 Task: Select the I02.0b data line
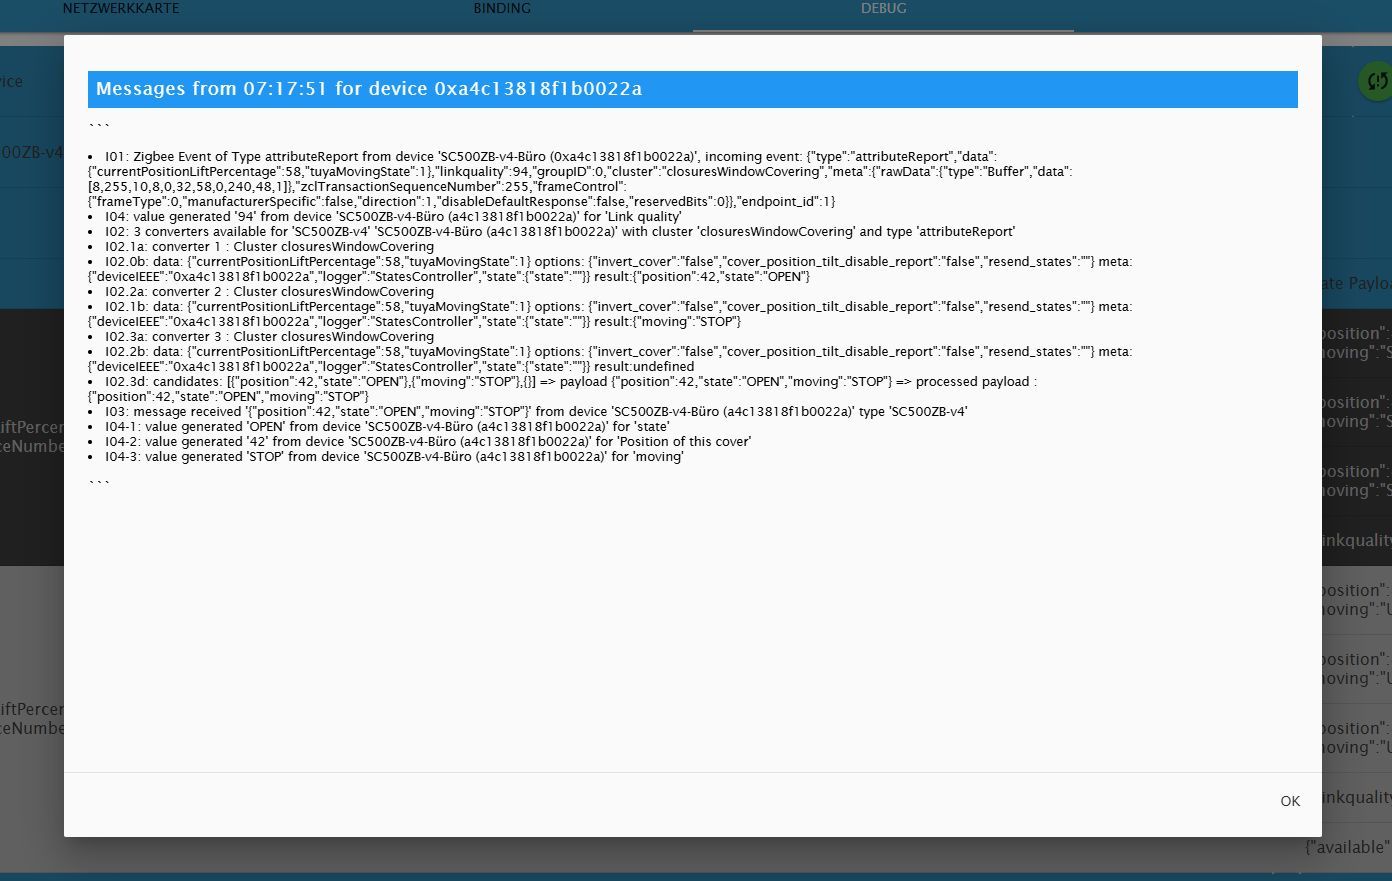[x=610, y=269]
